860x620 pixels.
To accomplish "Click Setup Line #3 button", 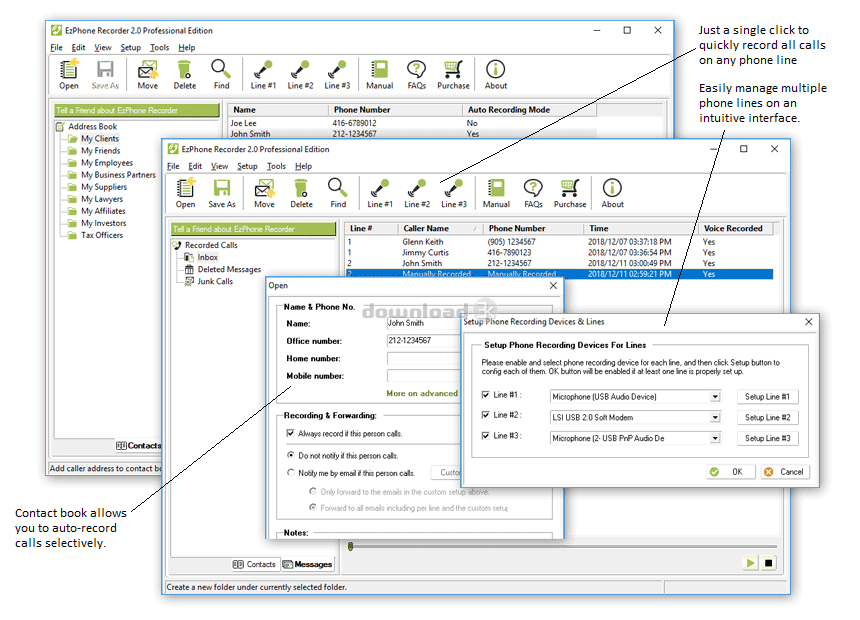I will [x=767, y=438].
